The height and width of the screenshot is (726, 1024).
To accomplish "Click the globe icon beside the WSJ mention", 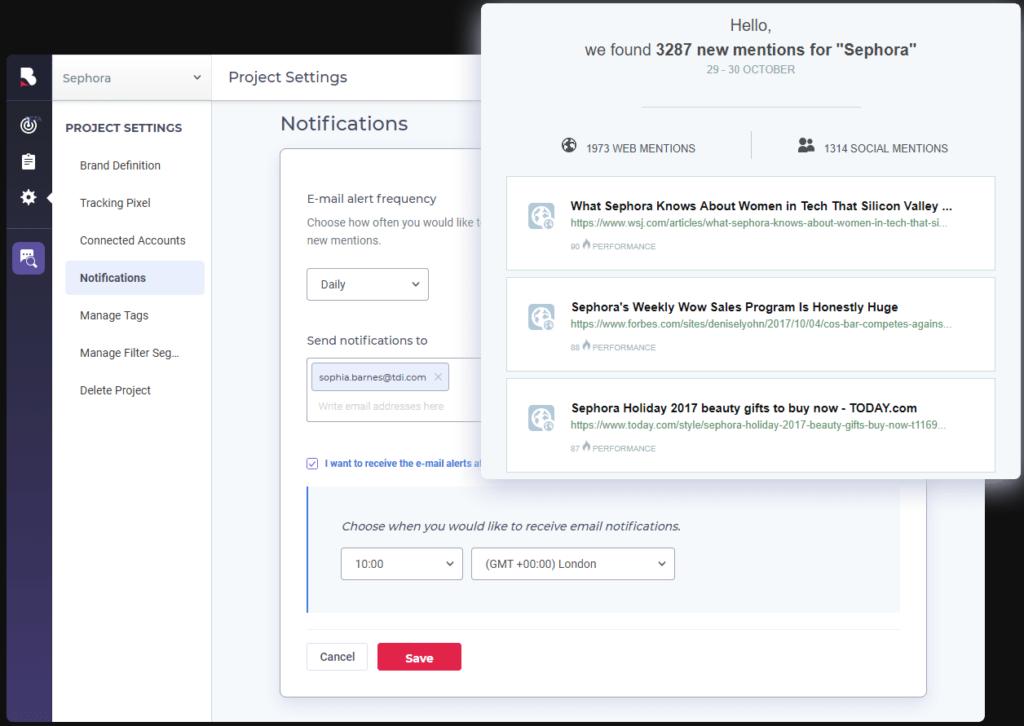I will [x=541, y=216].
